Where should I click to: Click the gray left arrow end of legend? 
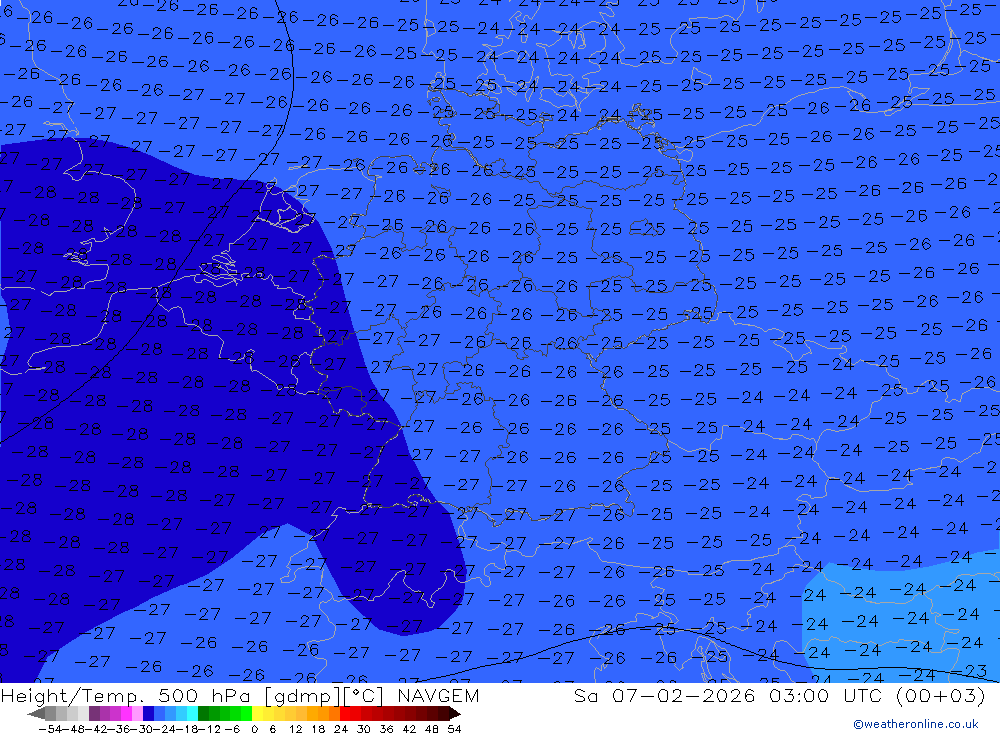(x=36, y=713)
